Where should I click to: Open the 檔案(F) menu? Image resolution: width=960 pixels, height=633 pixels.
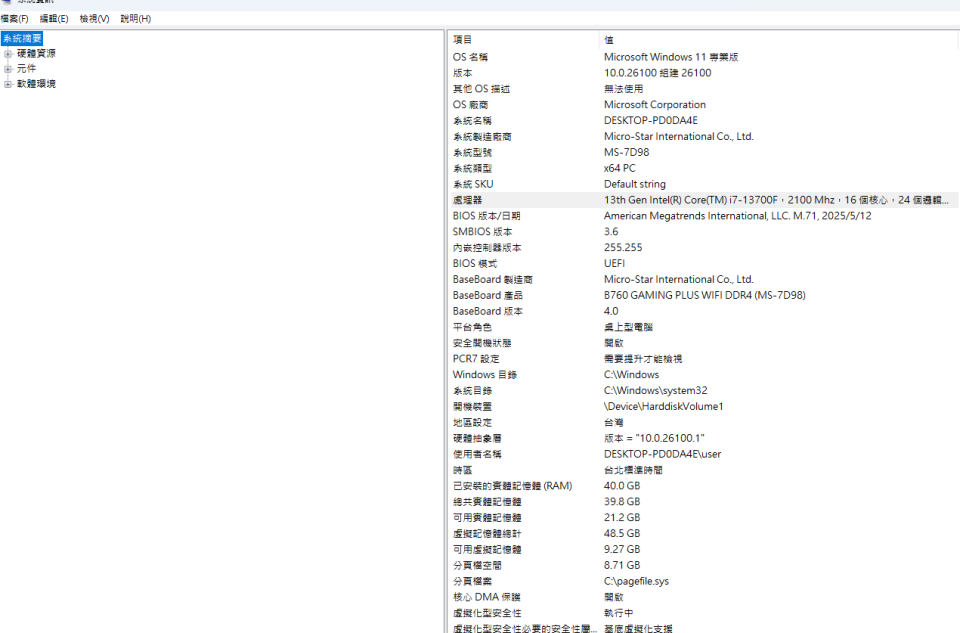click(x=14, y=19)
